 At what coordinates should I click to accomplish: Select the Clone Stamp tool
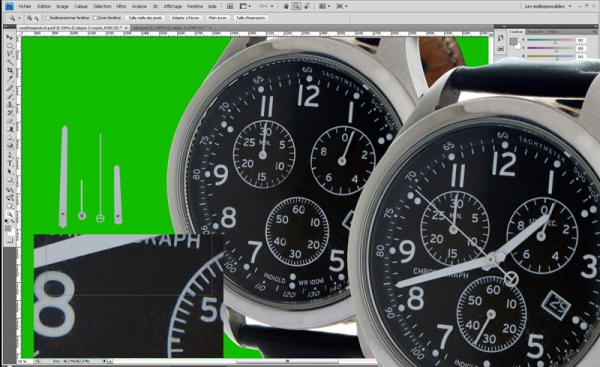(10, 105)
